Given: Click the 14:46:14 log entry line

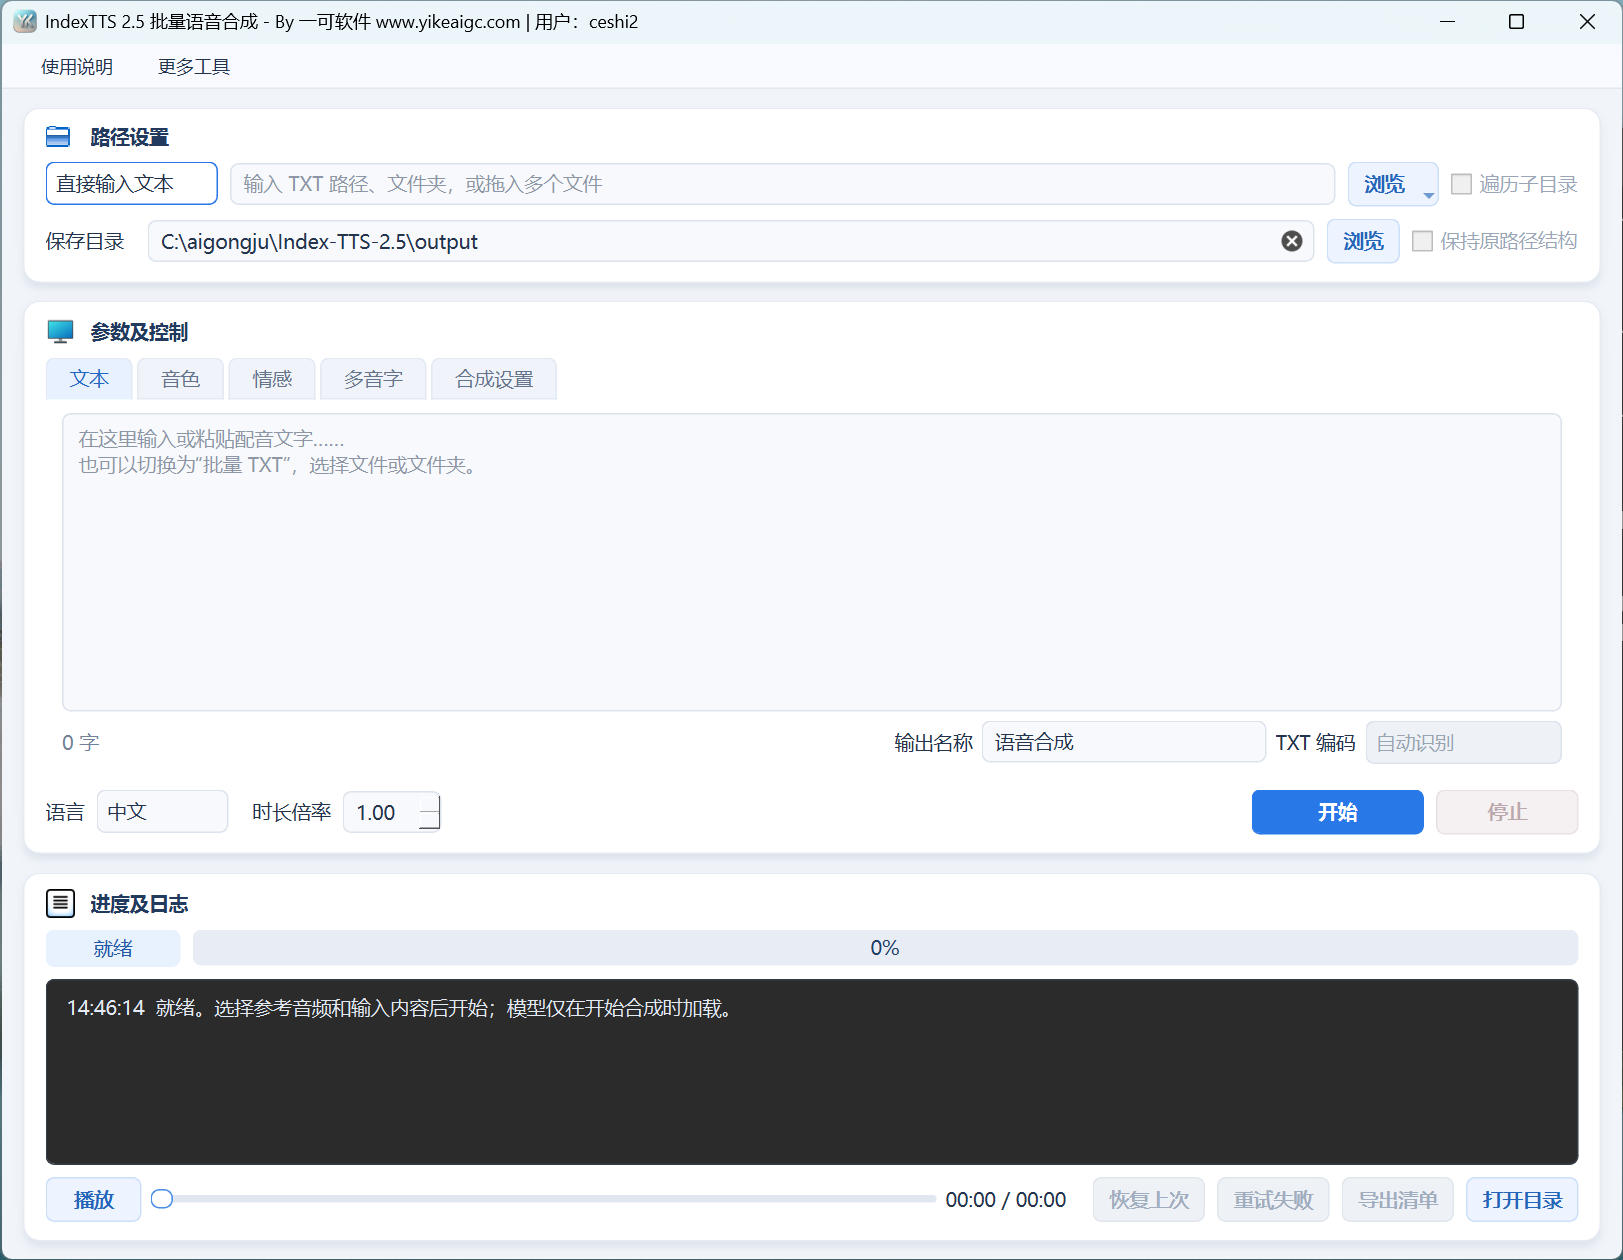Looking at the screenshot, I should click(x=403, y=1008).
